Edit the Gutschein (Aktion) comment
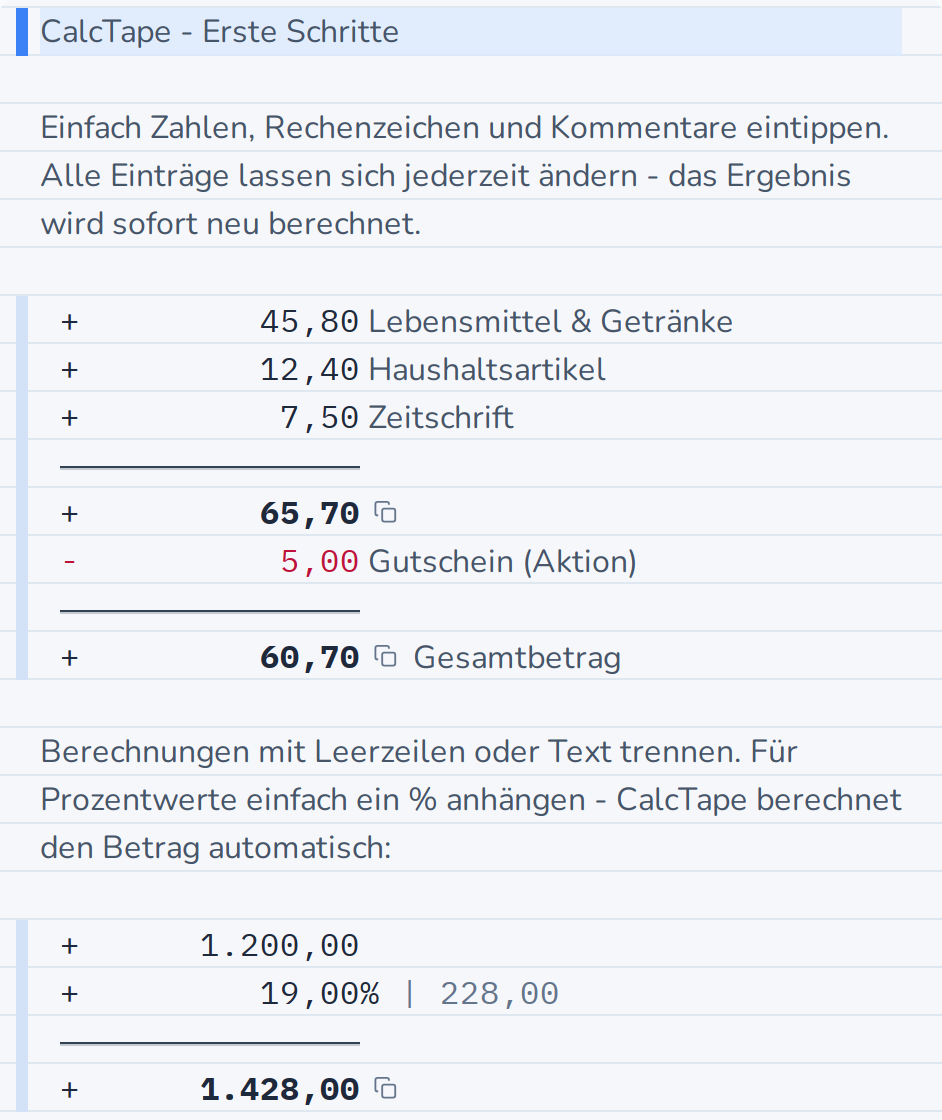 pos(502,561)
